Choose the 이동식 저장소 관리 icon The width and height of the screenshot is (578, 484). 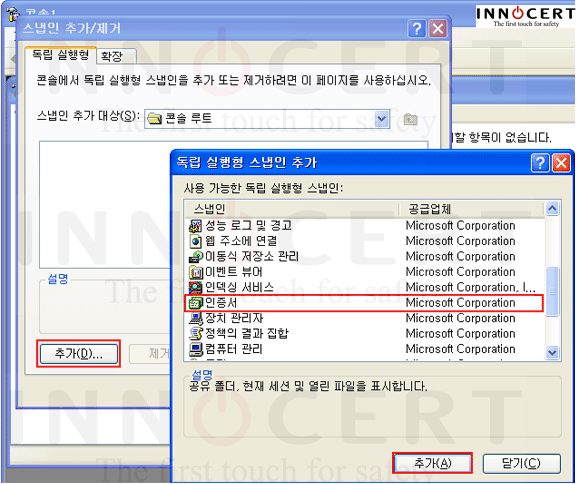195,257
